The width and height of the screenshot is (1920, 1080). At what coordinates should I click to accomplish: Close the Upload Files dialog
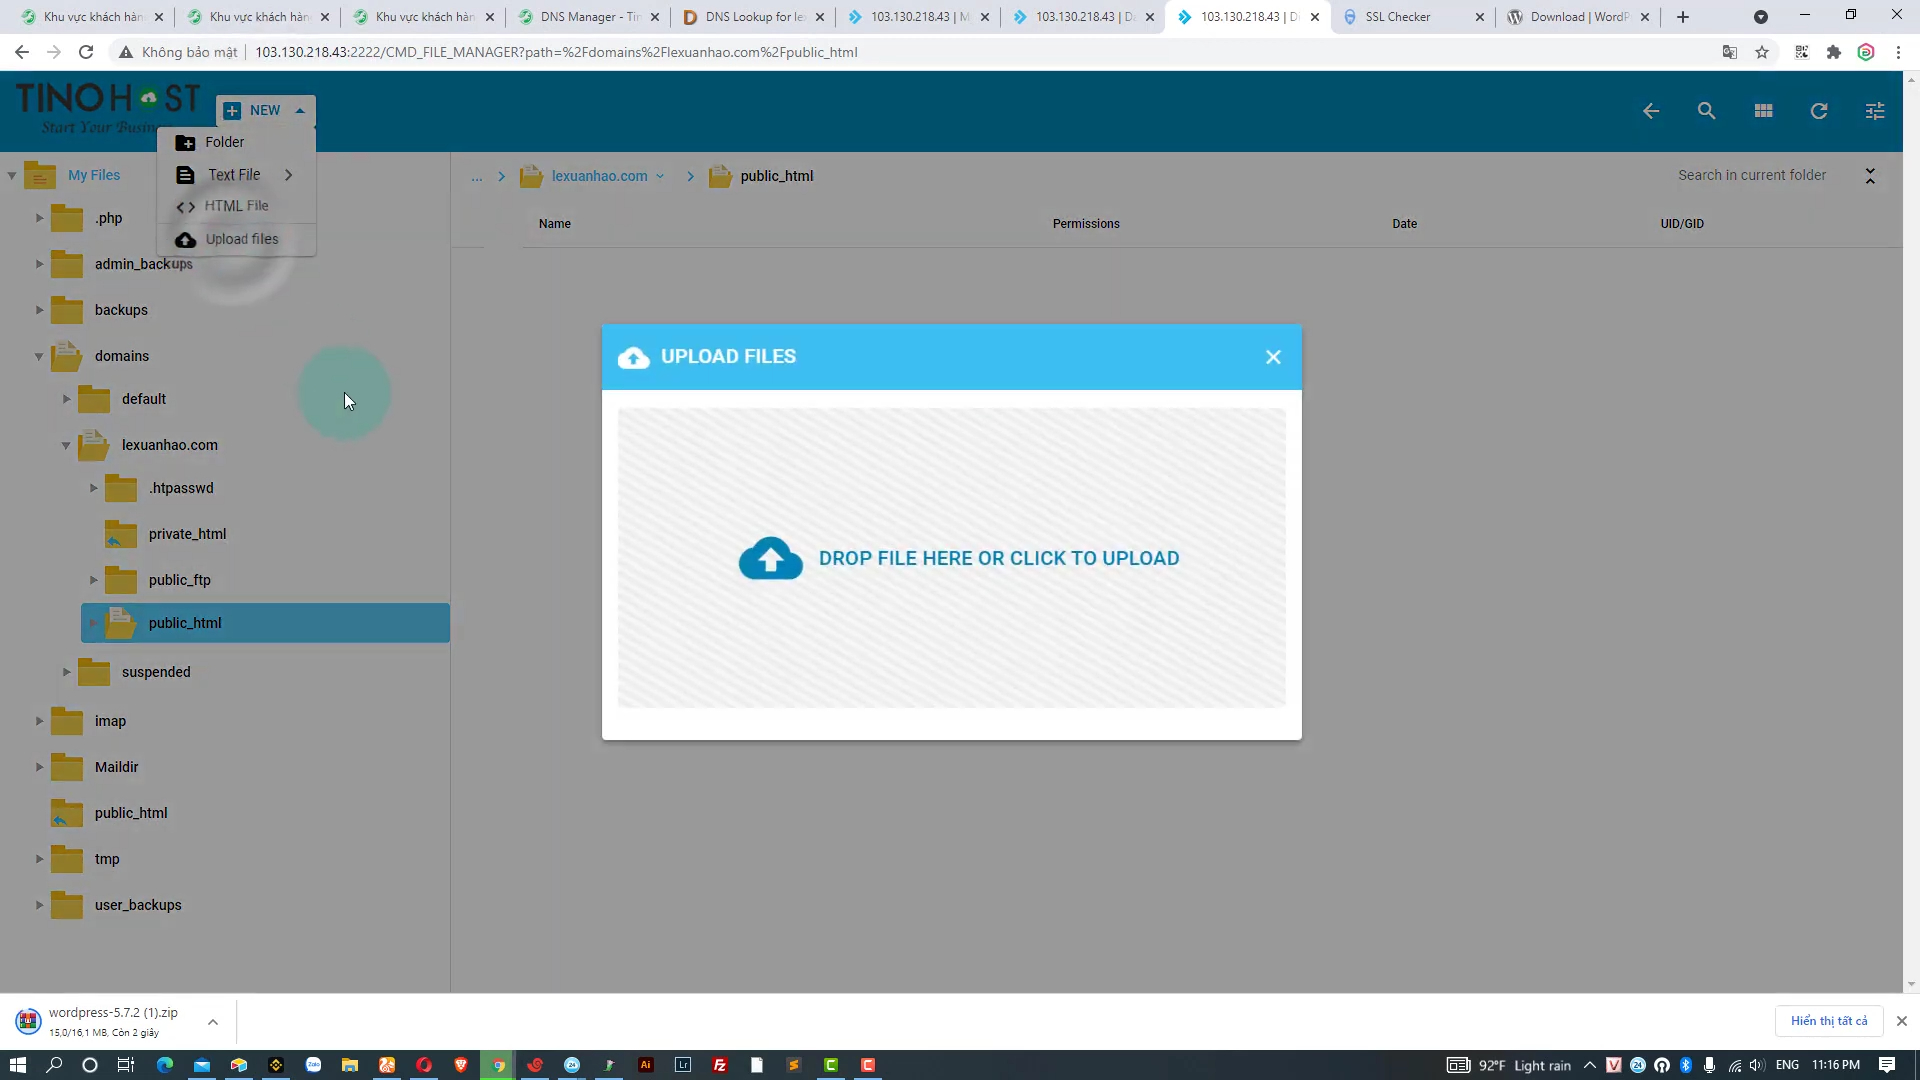point(1274,356)
